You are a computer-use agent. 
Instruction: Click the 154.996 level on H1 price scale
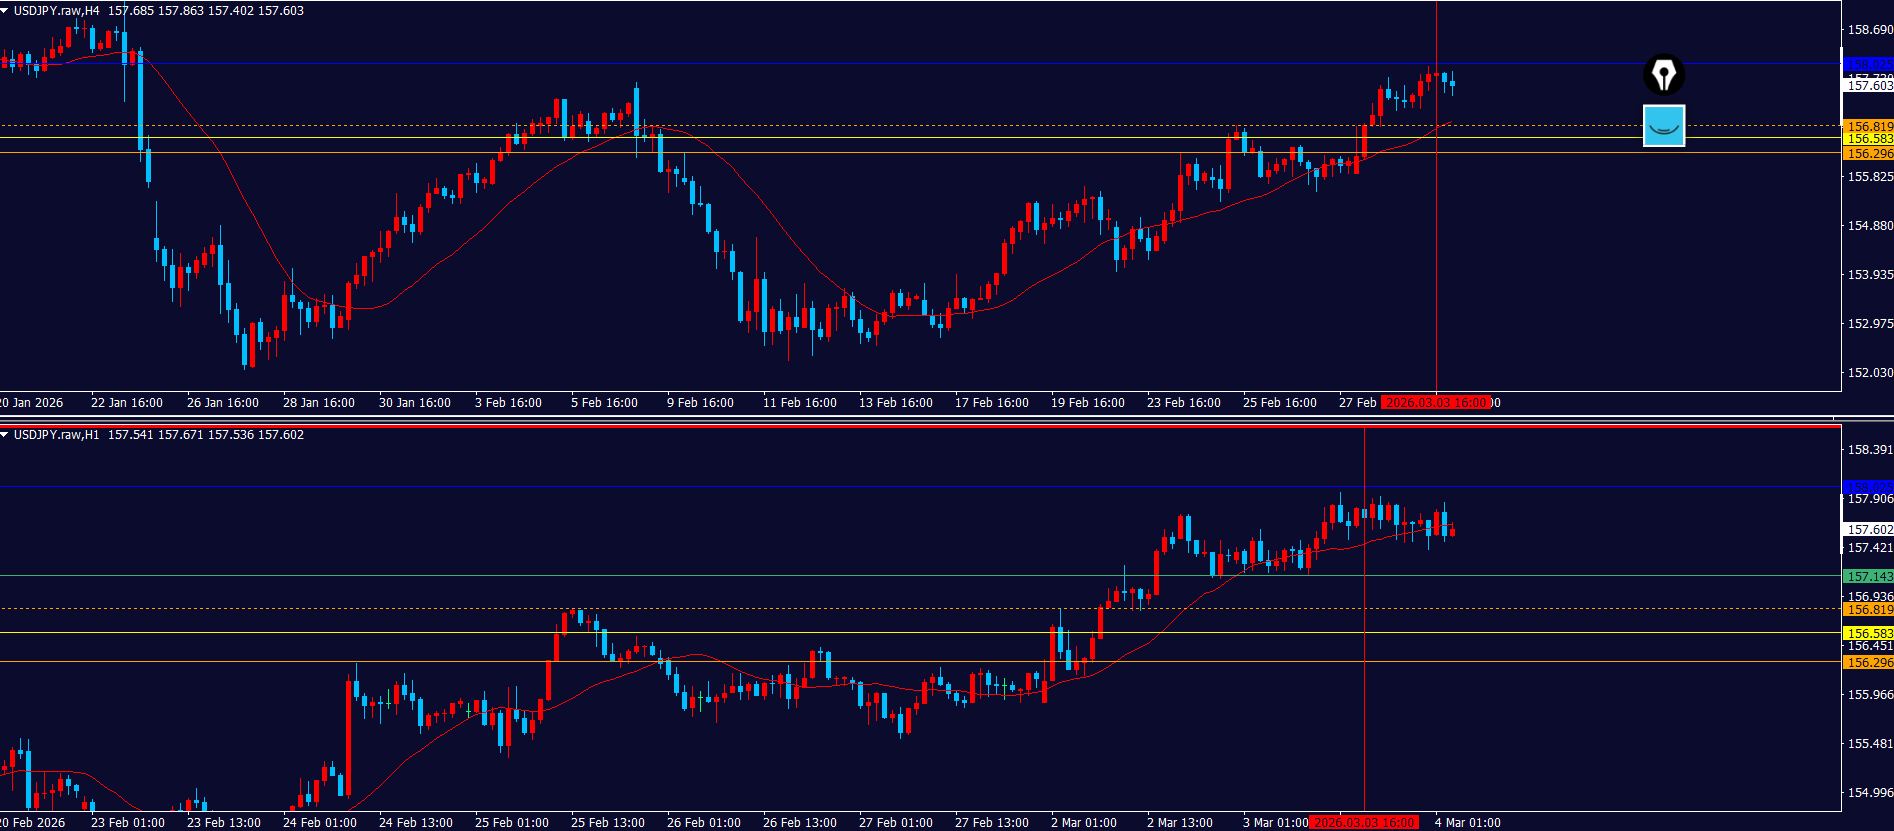click(1869, 792)
